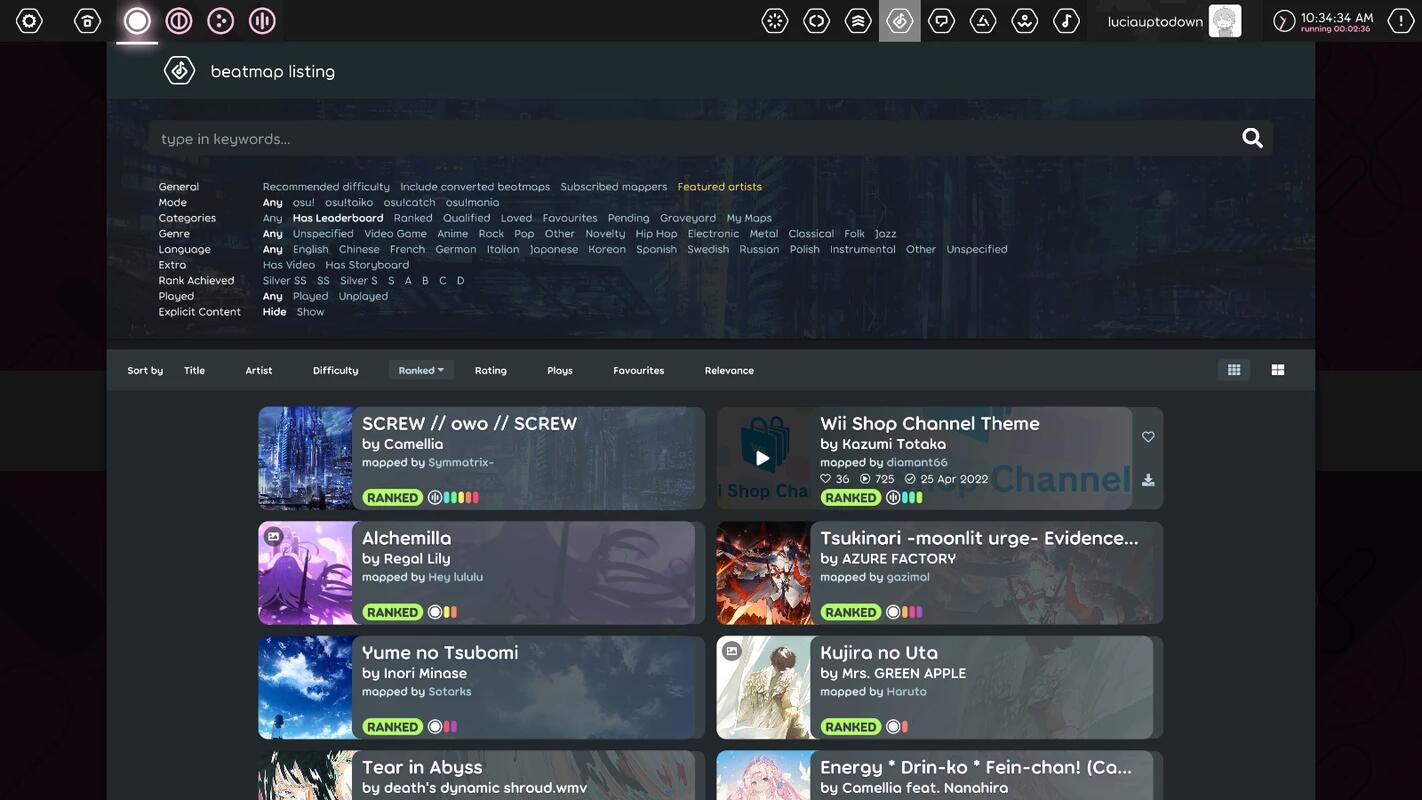Screen dimensions: 1422x800
Task: Open Kujira no Uta cover thumbnail
Action: (764, 688)
